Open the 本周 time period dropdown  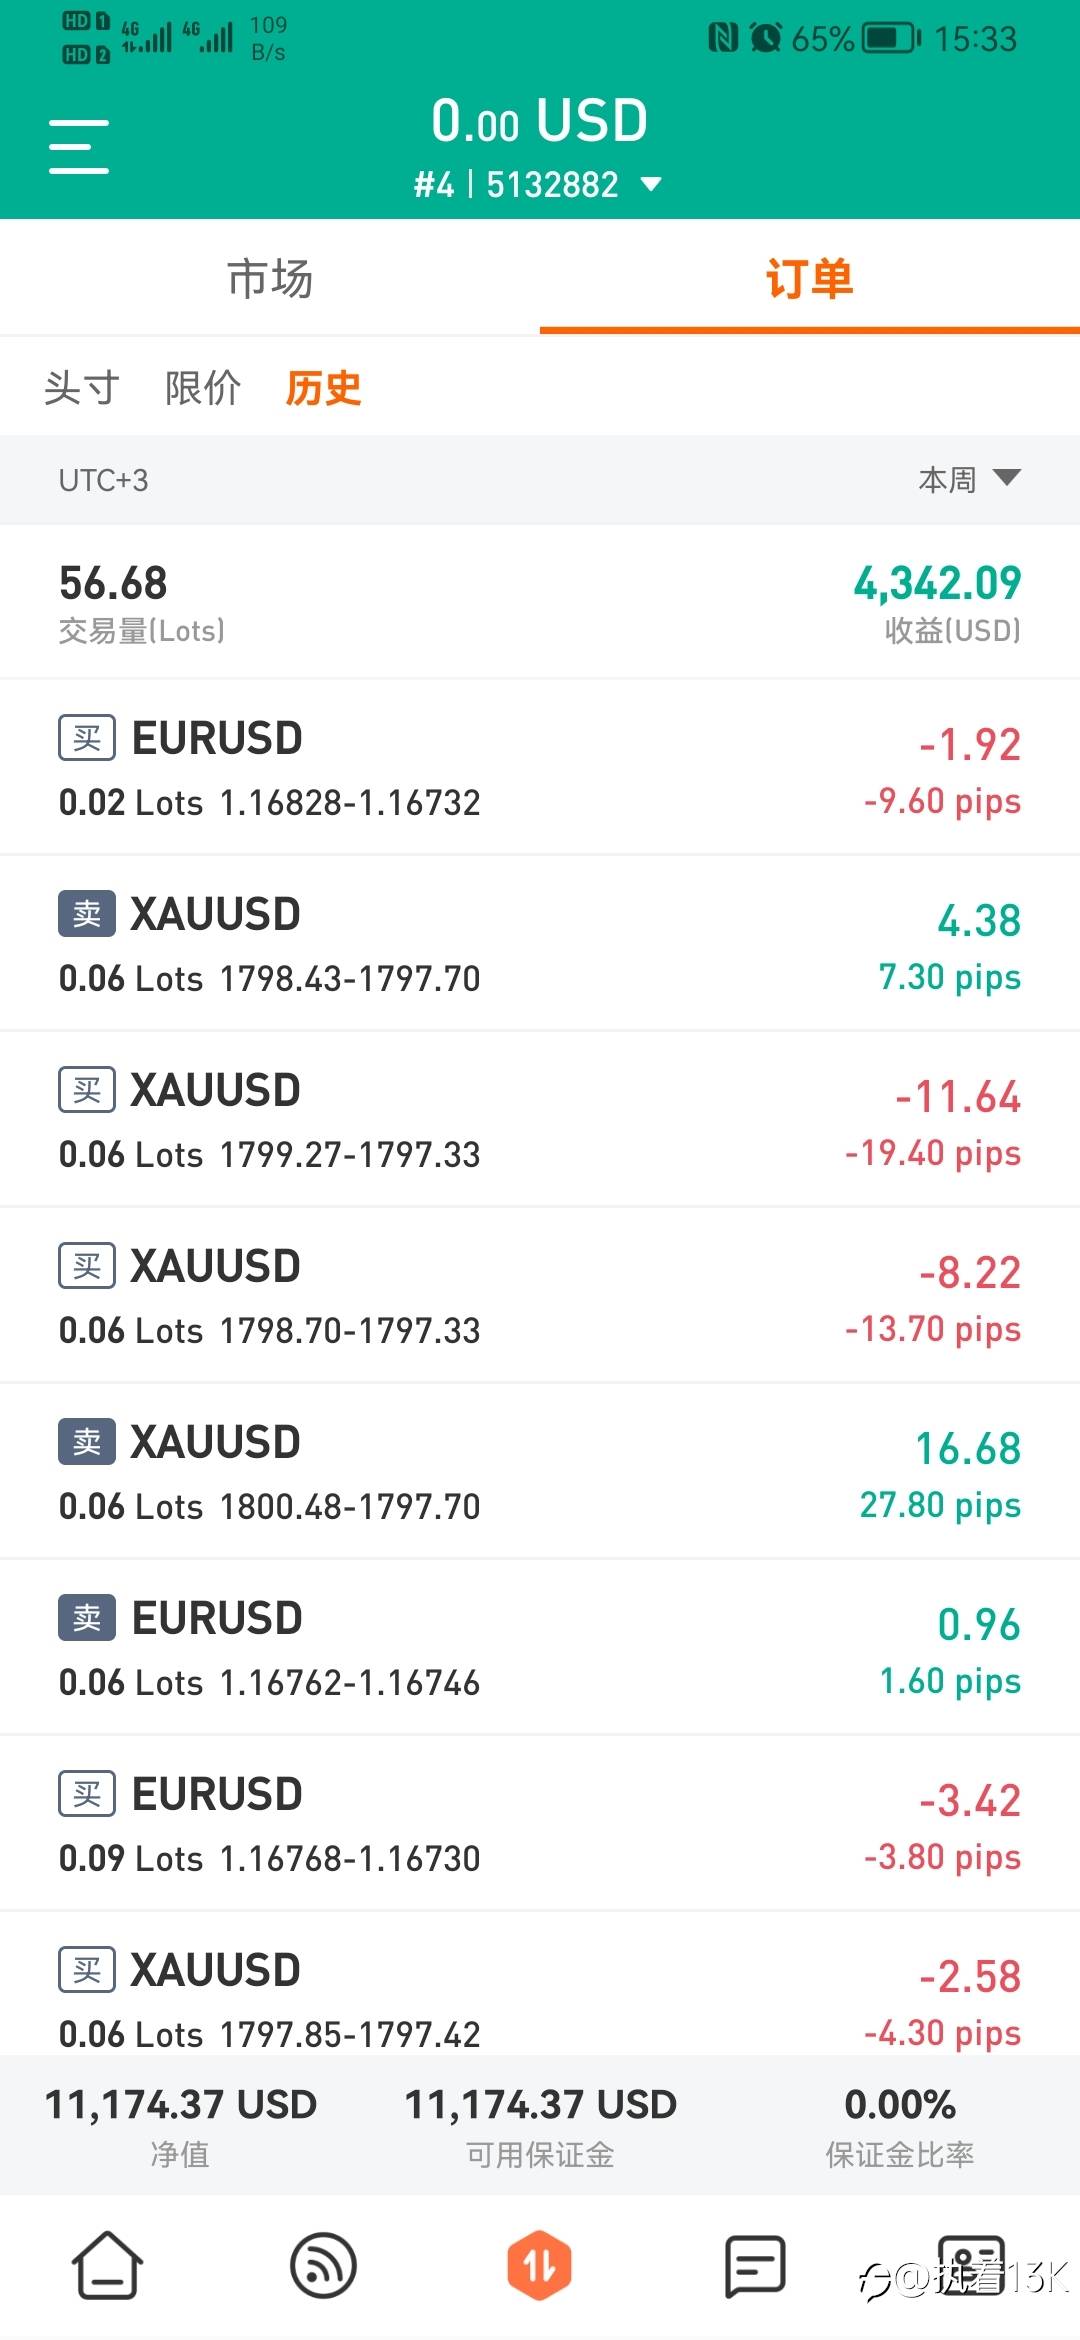point(968,480)
